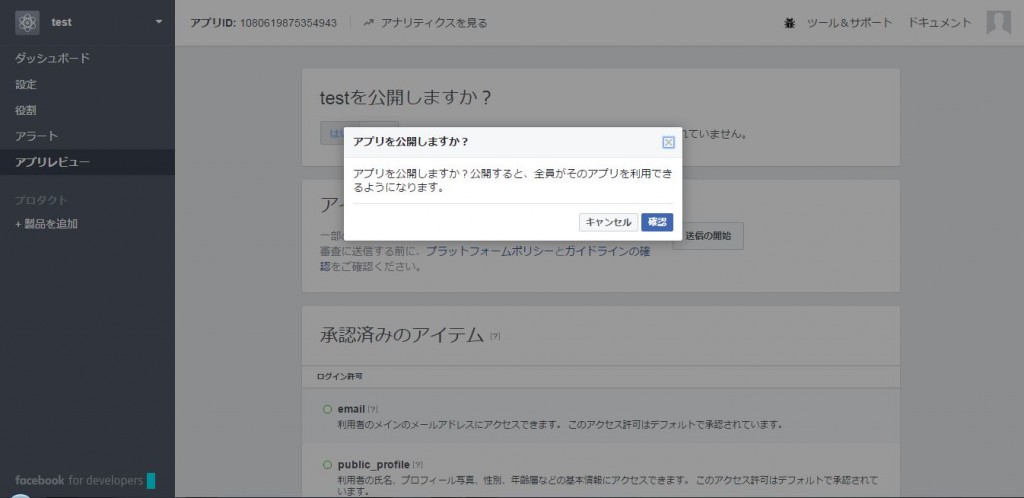Open the test app selector dropdown arrow

[x=159, y=22]
